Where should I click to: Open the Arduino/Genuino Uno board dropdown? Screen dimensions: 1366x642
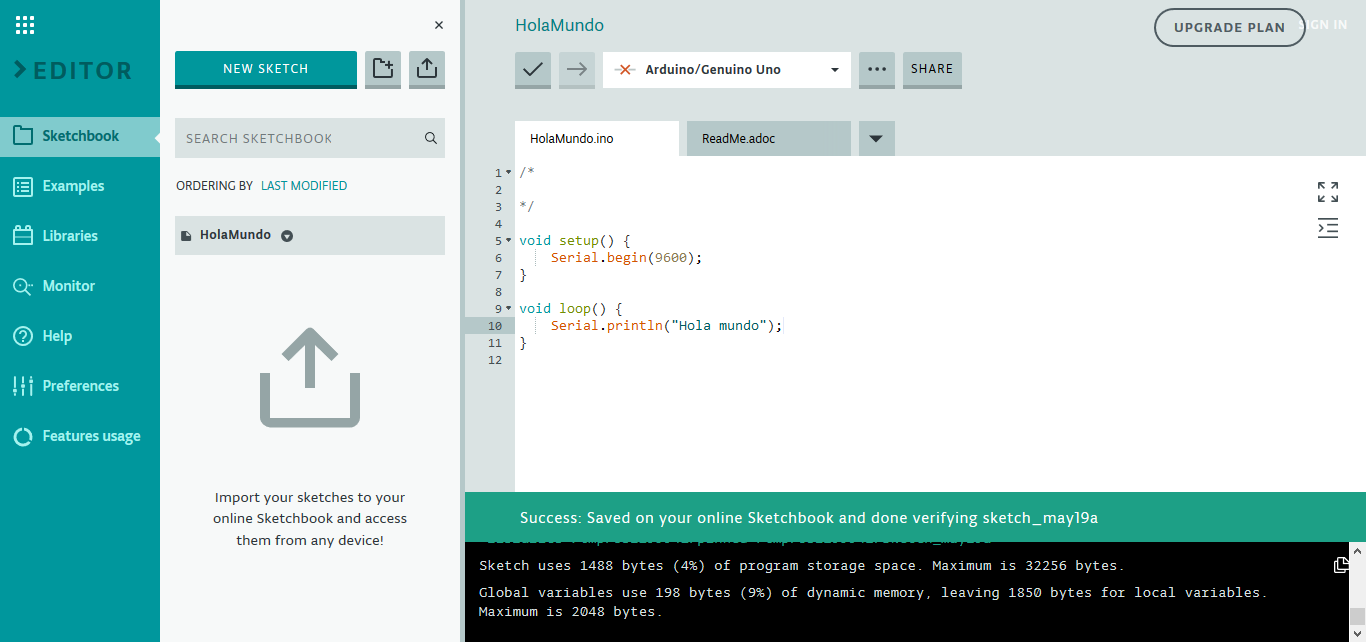(x=727, y=70)
